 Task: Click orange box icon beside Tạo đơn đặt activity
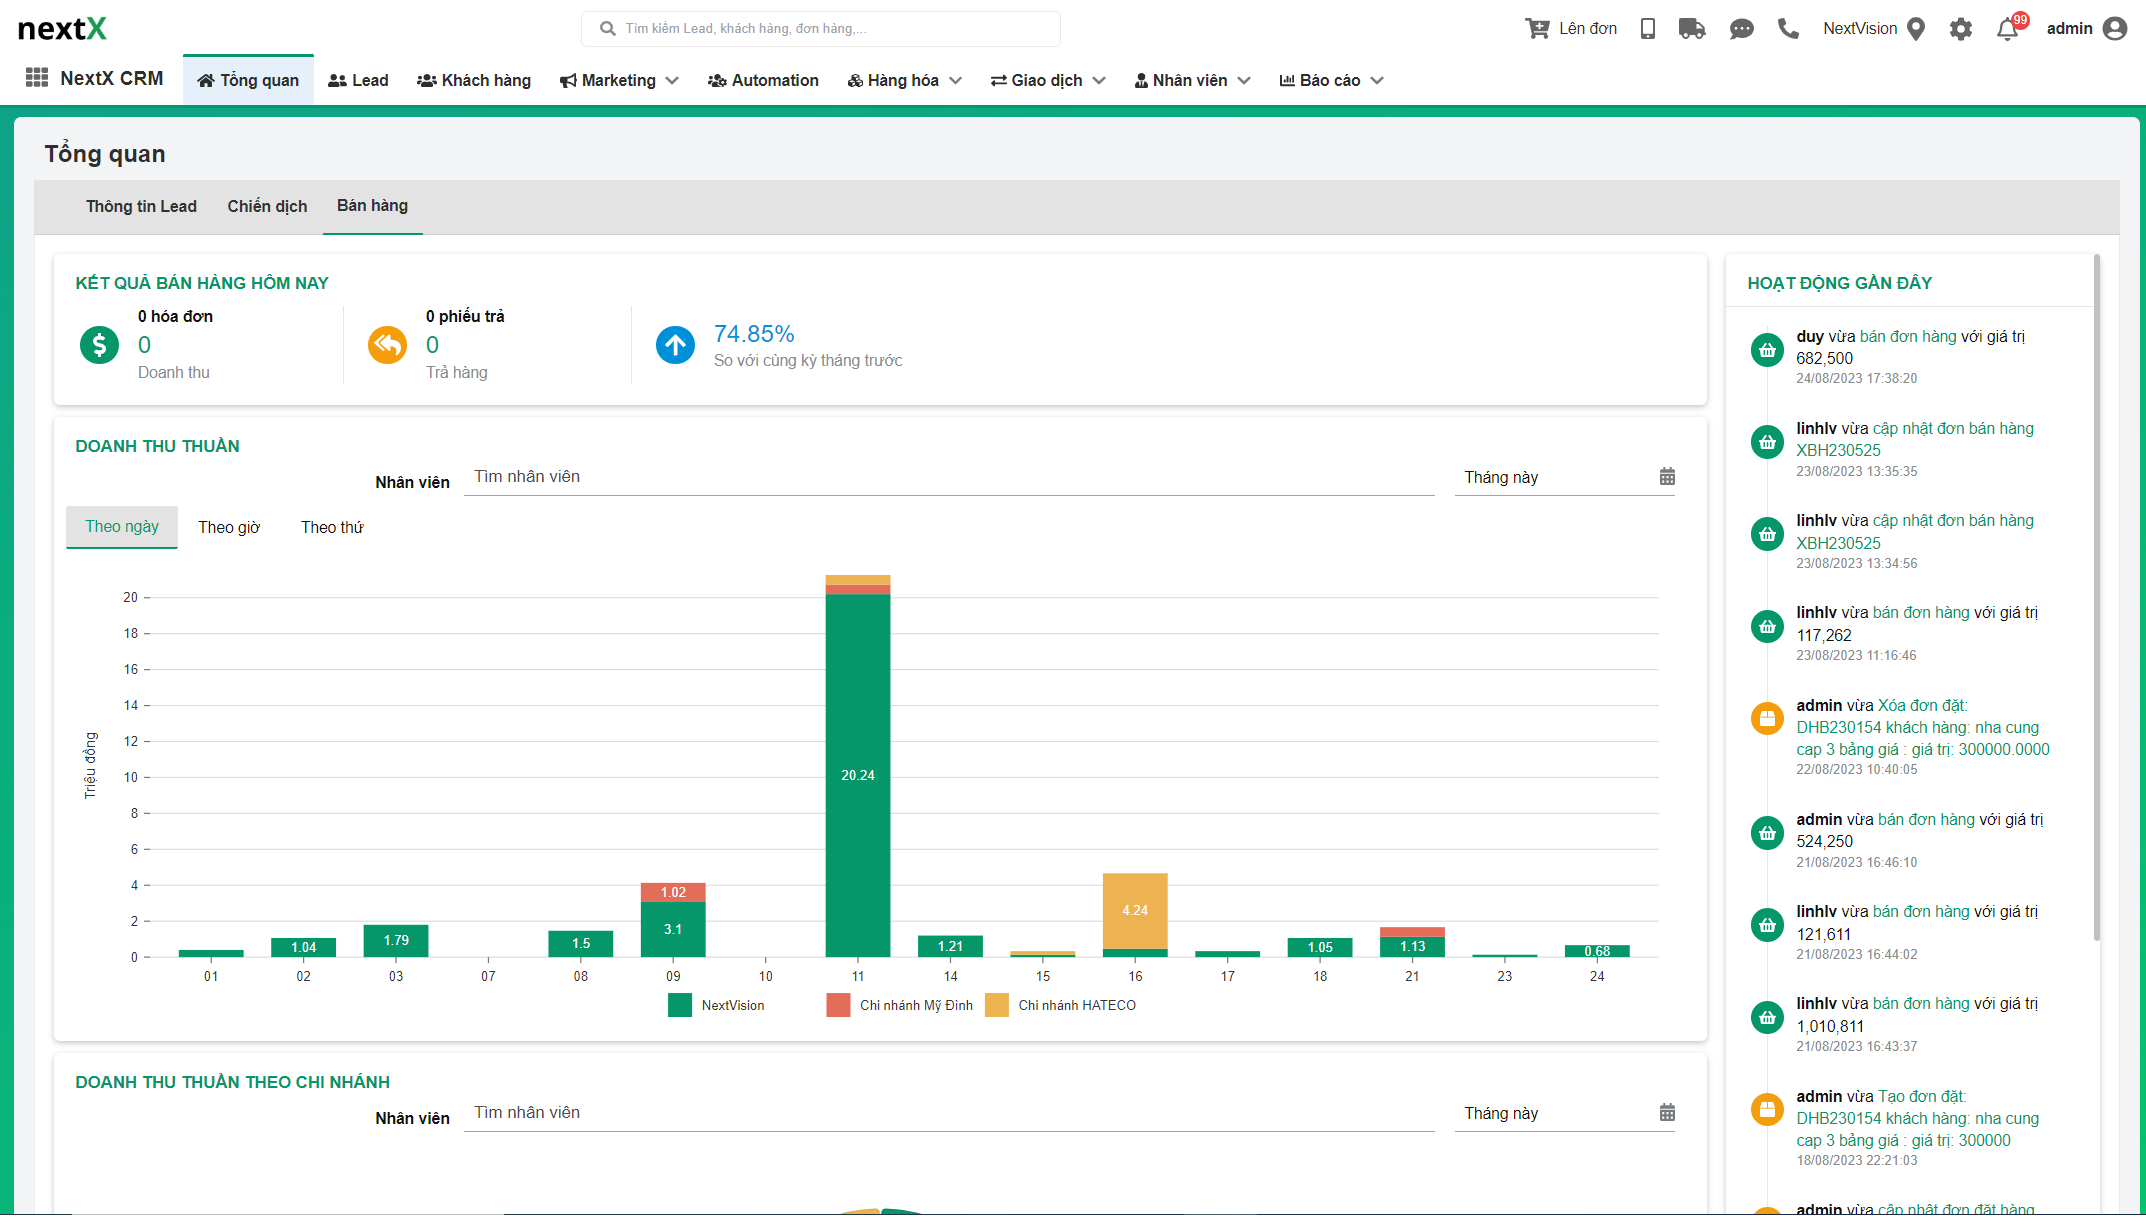pos(1767,1109)
